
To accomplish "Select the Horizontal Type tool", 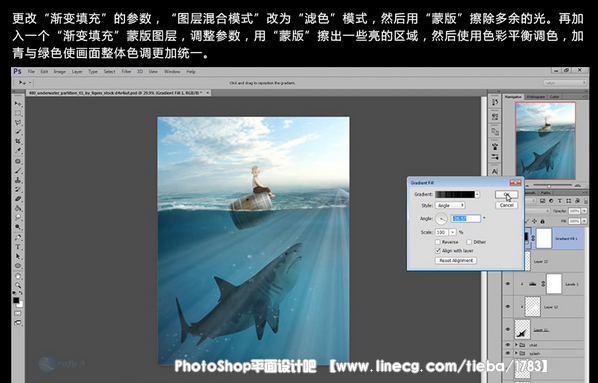I will click(x=18, y=247).
